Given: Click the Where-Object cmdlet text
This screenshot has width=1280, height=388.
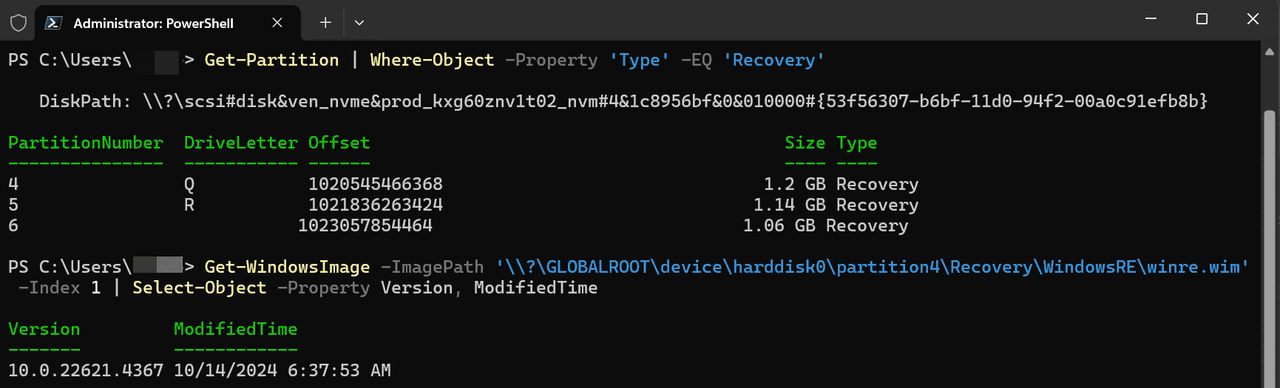Looking at the screenshot, I should pyautogui.click(x=432, y=60).
